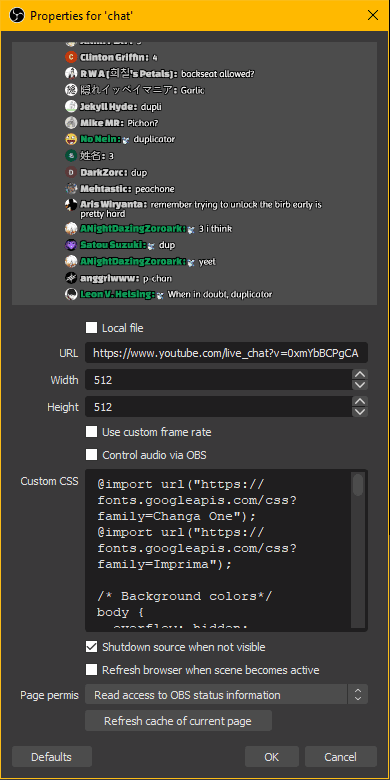Click Mehtastic's avatar in chat preview

coord(71,189)
